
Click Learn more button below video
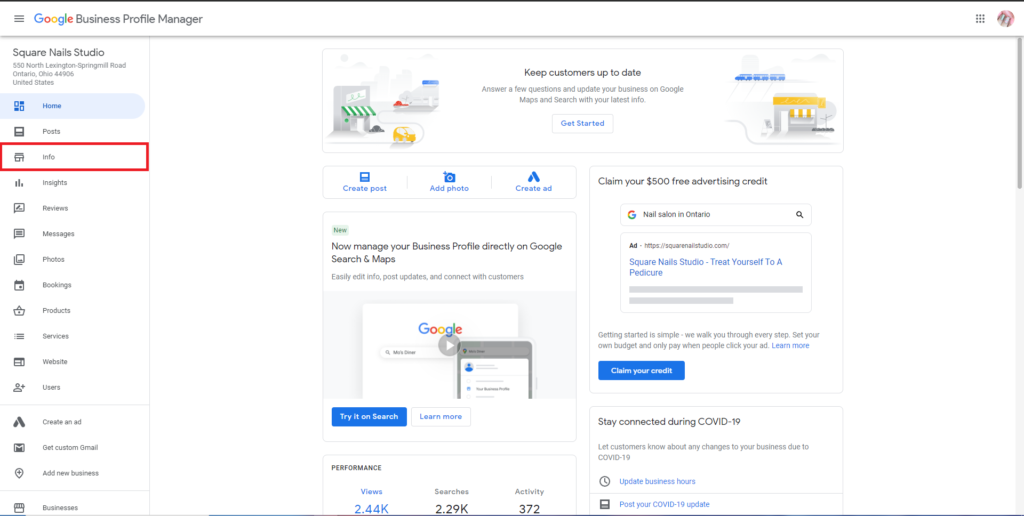point(441,417)
